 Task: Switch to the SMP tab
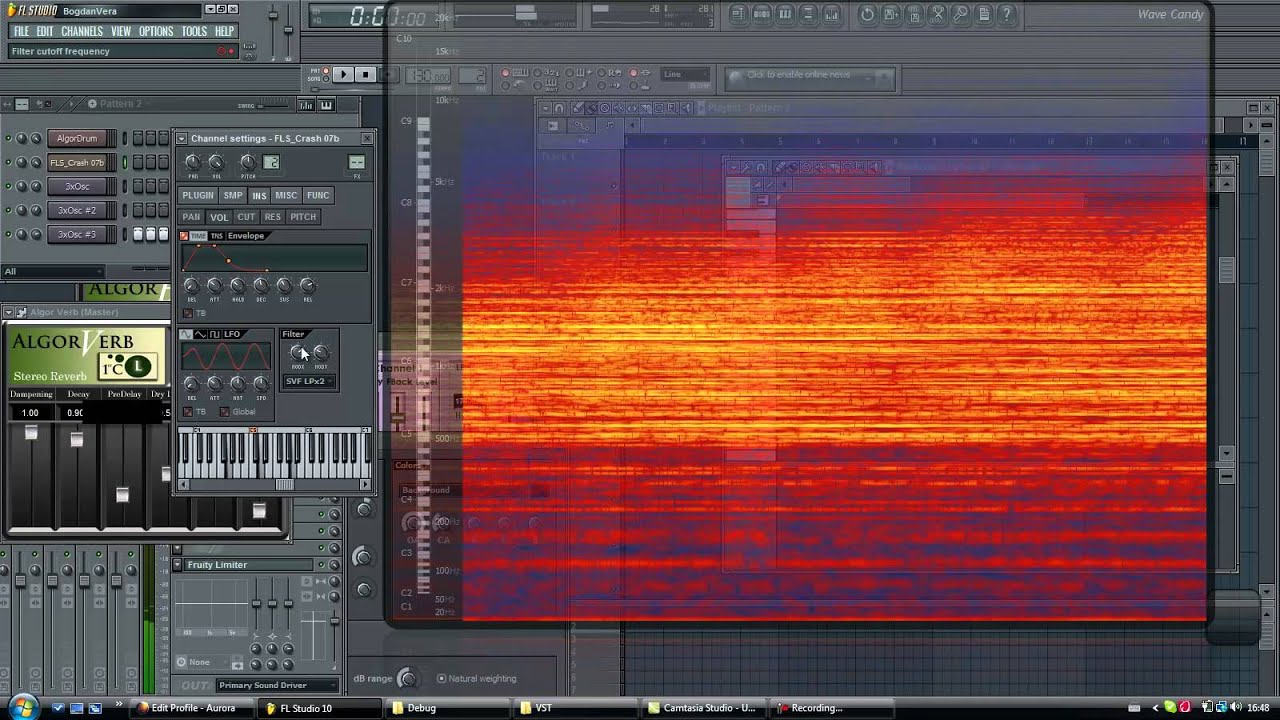(x=233, y=195)
